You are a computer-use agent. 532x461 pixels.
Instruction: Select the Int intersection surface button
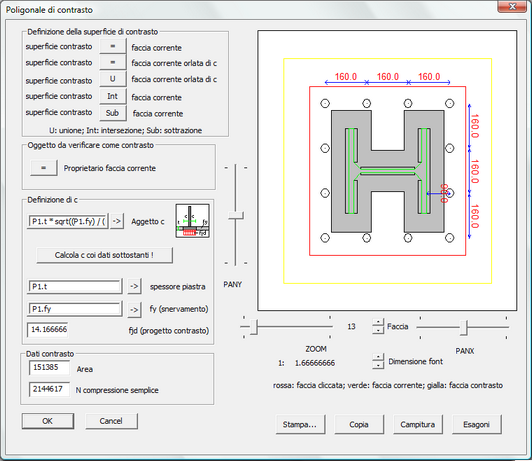click(x=113, y=96)
